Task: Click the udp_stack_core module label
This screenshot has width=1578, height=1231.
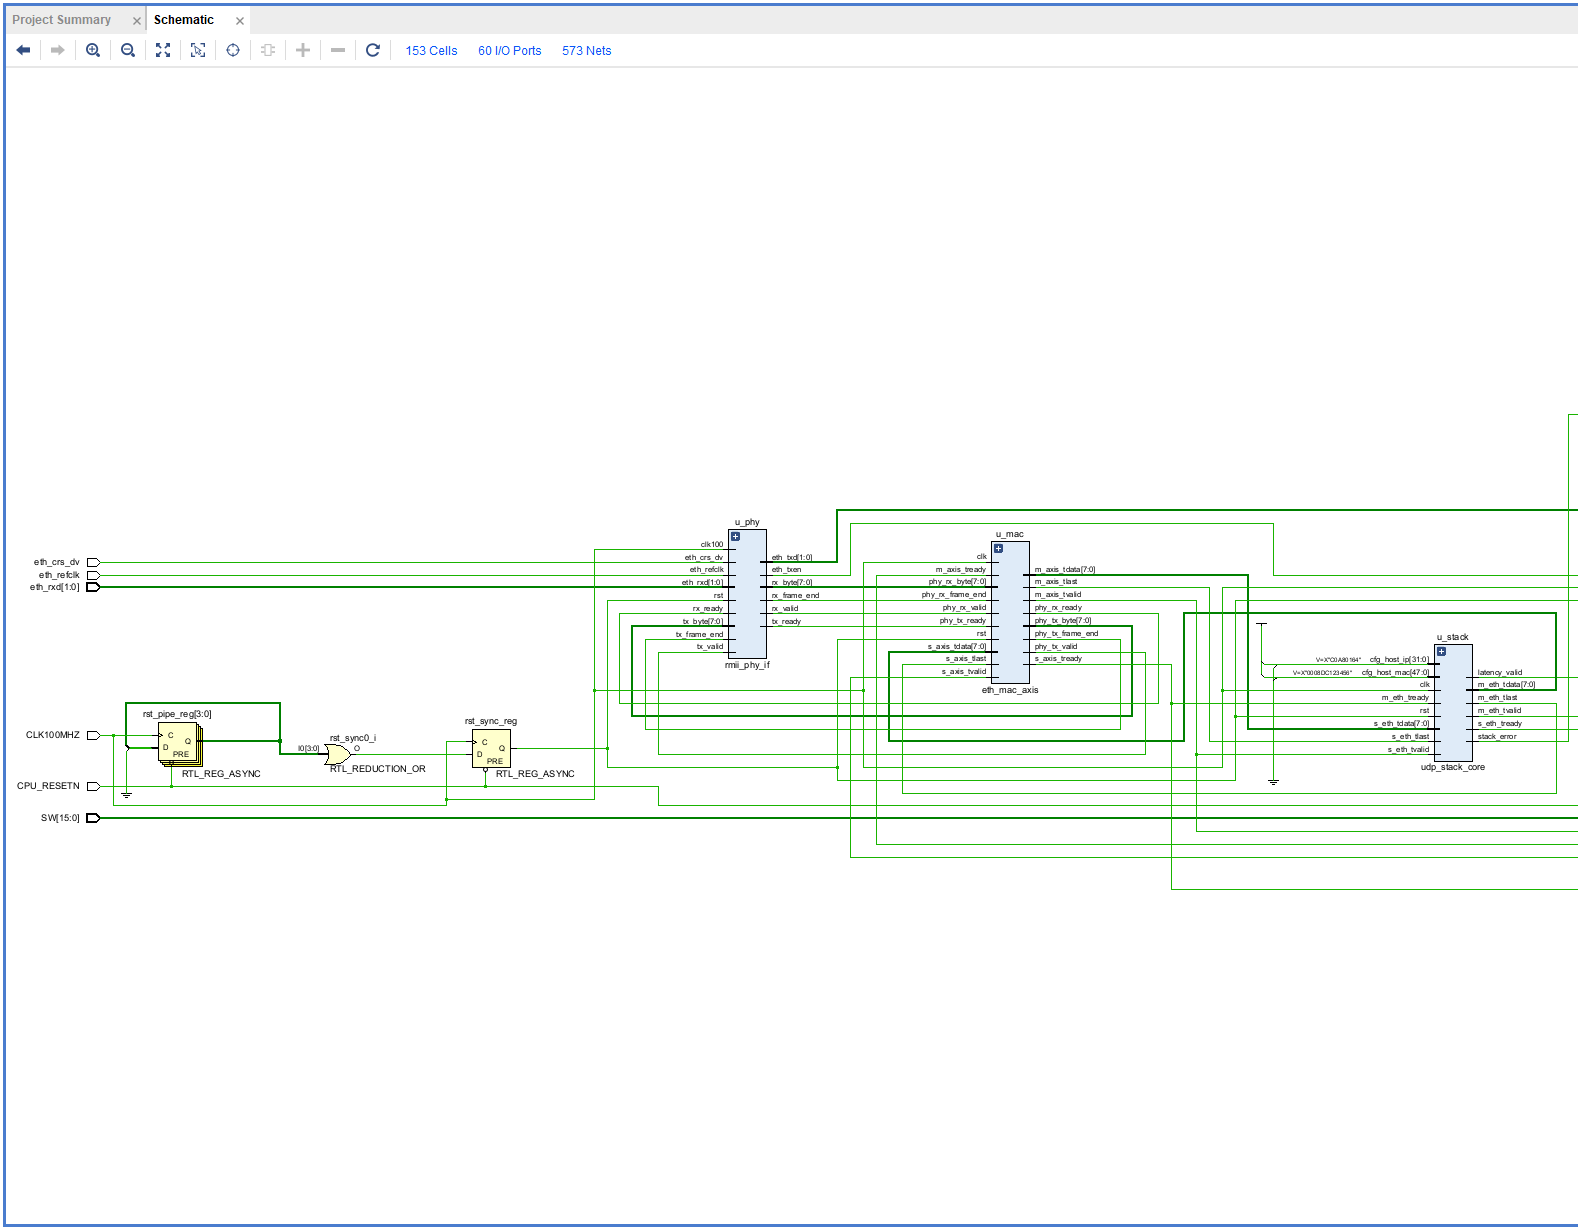Action: pyautogui.click(x=1453, y=768)
